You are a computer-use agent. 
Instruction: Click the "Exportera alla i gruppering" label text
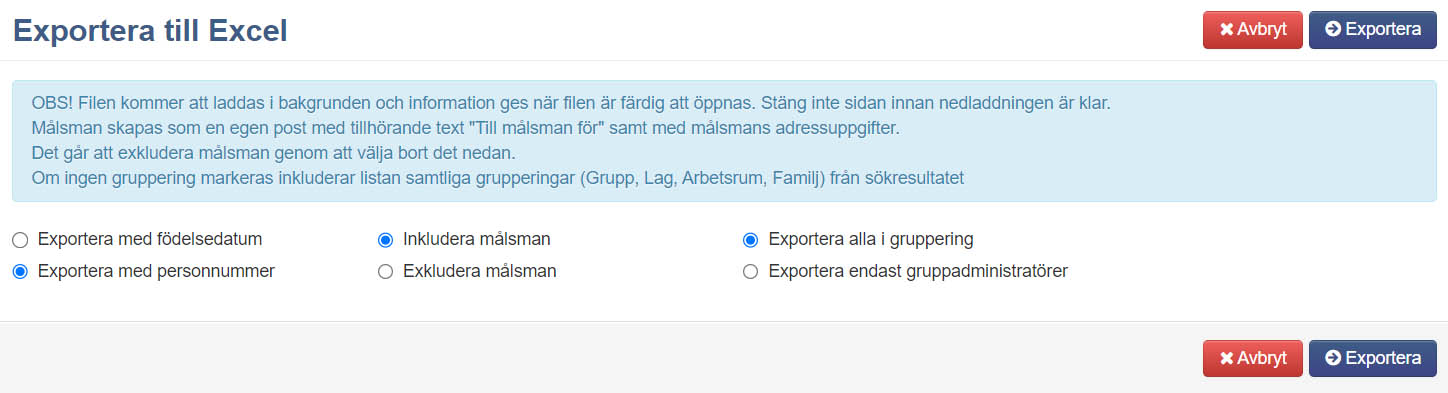[x=871, y=240]
